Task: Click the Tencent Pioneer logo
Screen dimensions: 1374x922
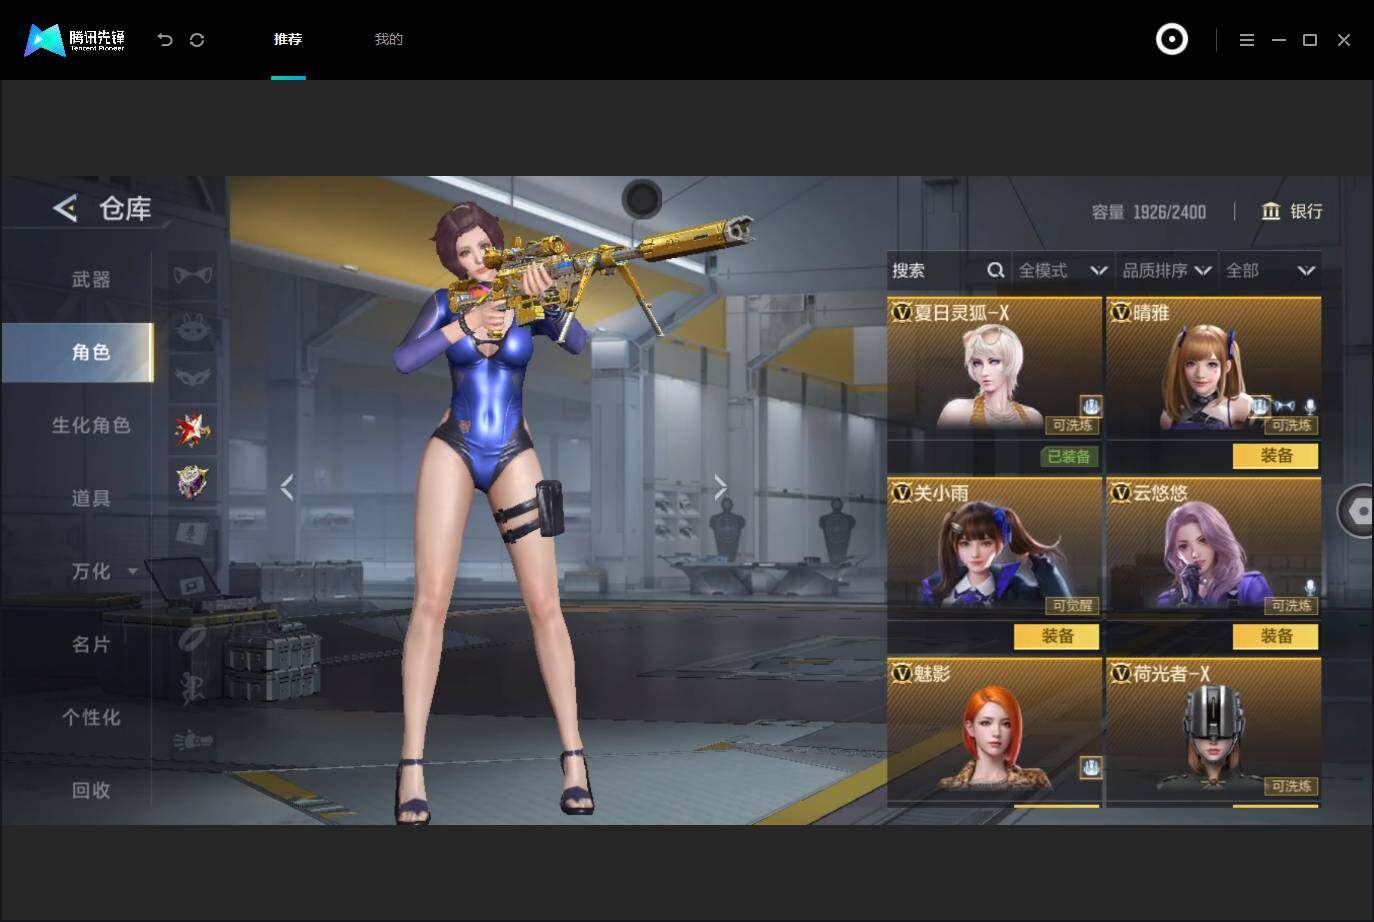Action: click(75, 40)
